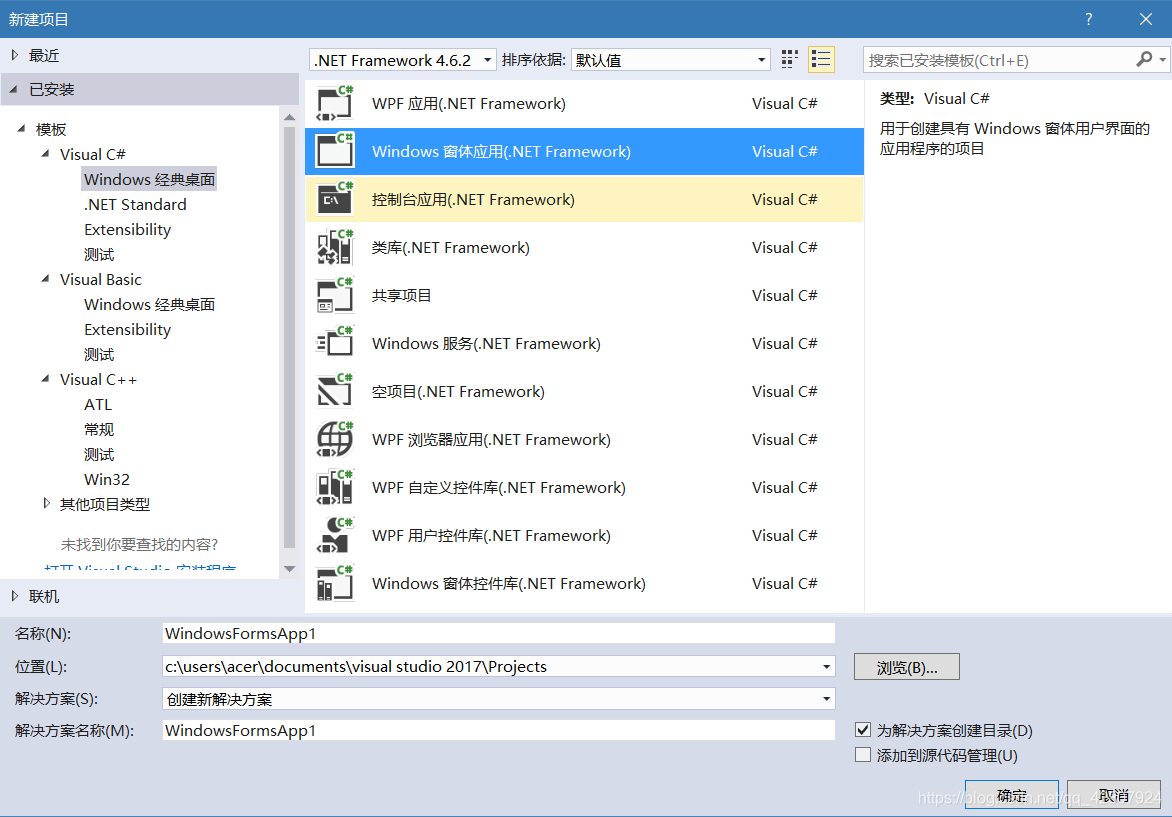Click the search installed templates box
The image size is (1172, 817).
click(x=998, y=60)
